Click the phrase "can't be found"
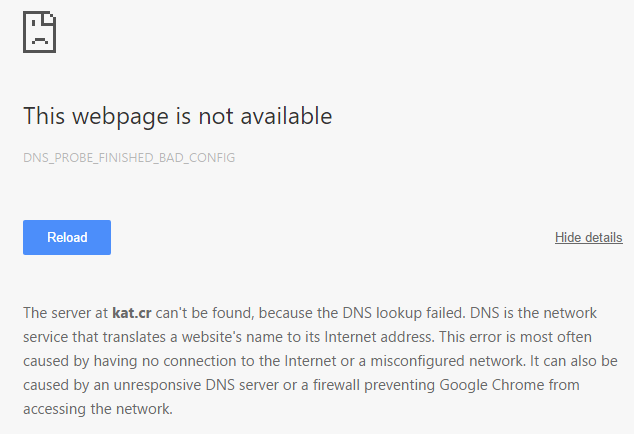Image resolution: width=634 pixels, height=434 pixels. tap(200, 312)
